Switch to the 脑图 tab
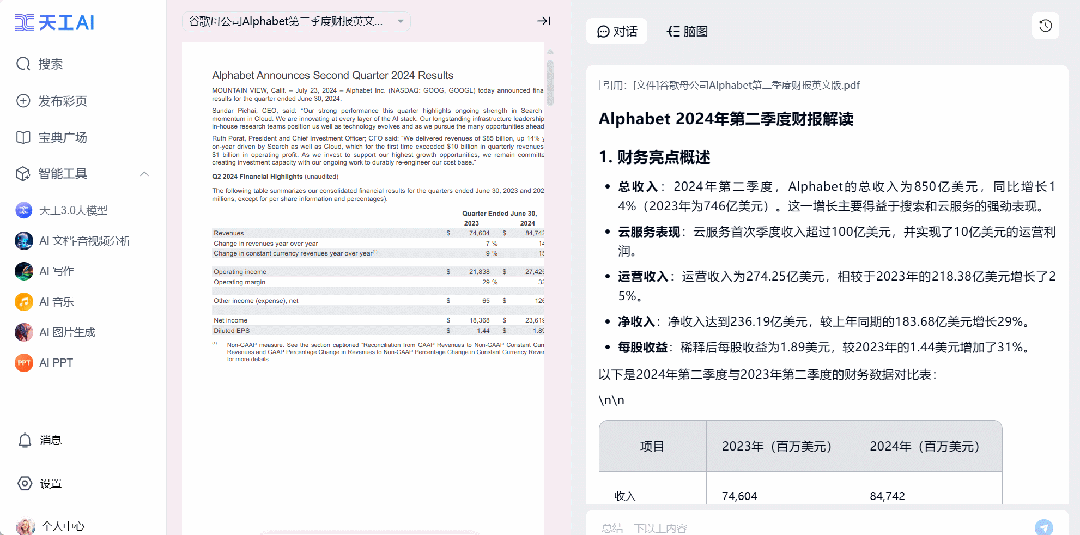The width and height of the screenshot is (1080, 535). 687,31
